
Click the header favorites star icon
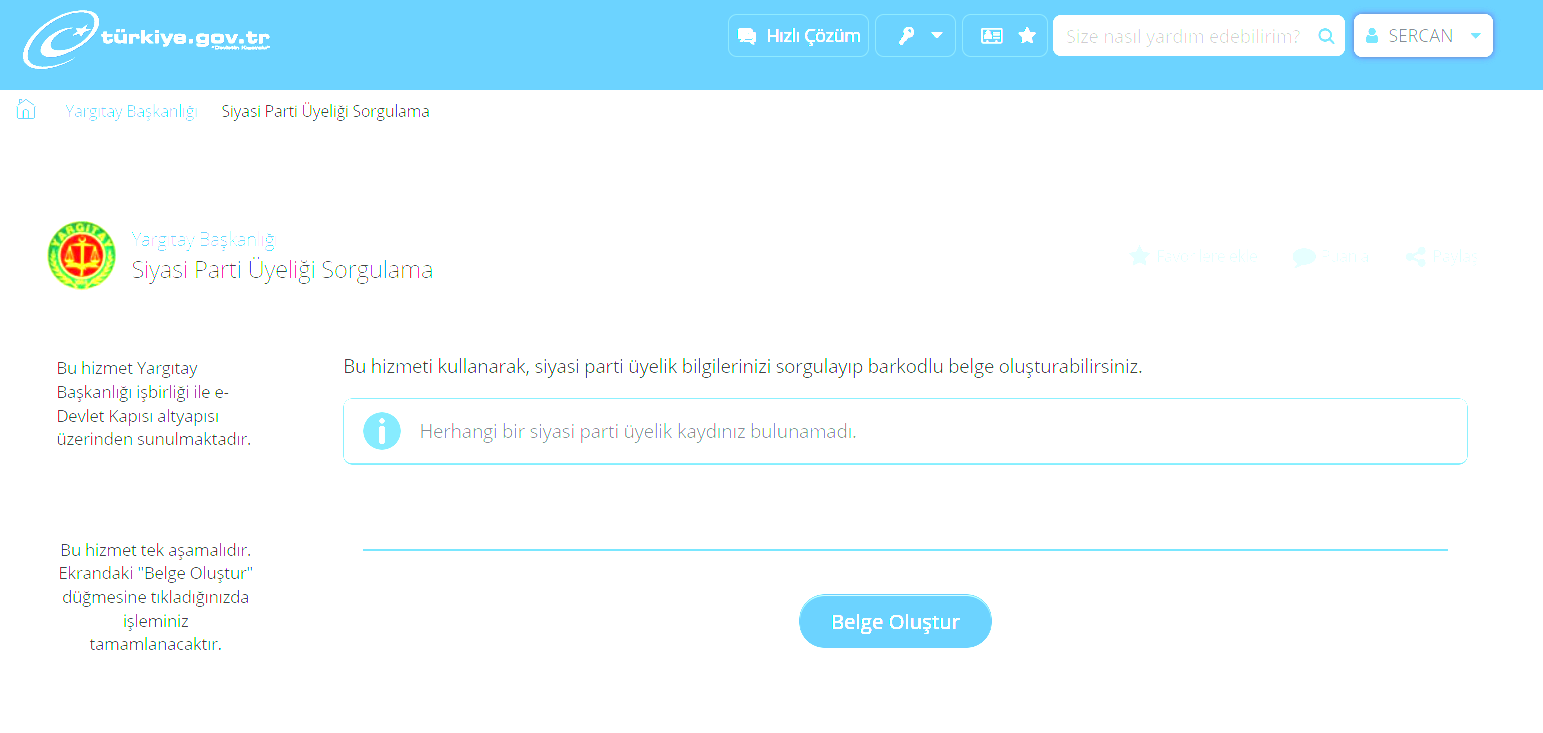click(x=1027, y=36)
